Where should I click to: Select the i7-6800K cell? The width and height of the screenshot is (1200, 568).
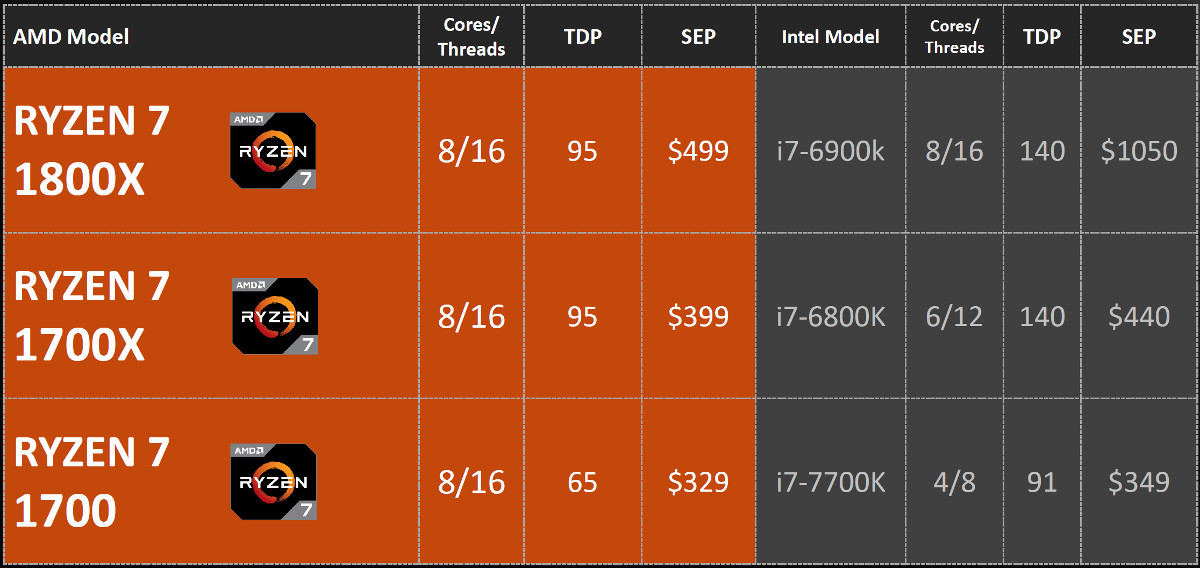click(x=830, y=316)
